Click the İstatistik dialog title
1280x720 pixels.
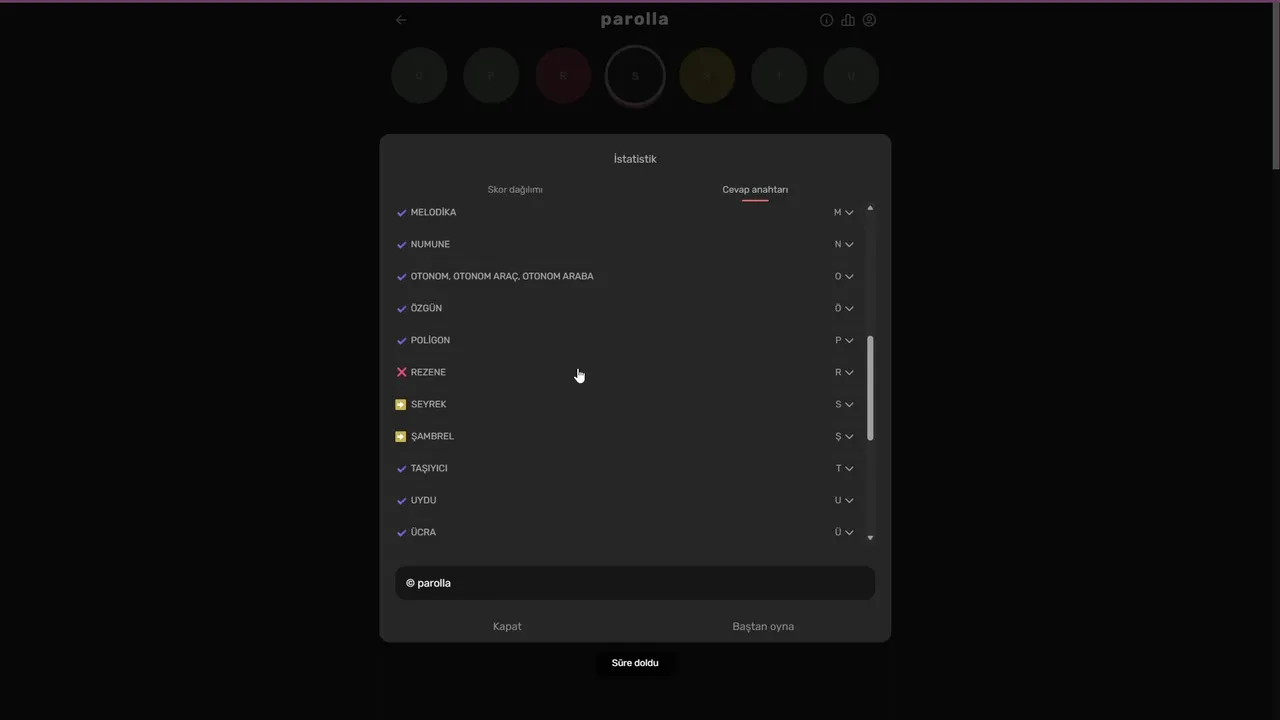635,159
